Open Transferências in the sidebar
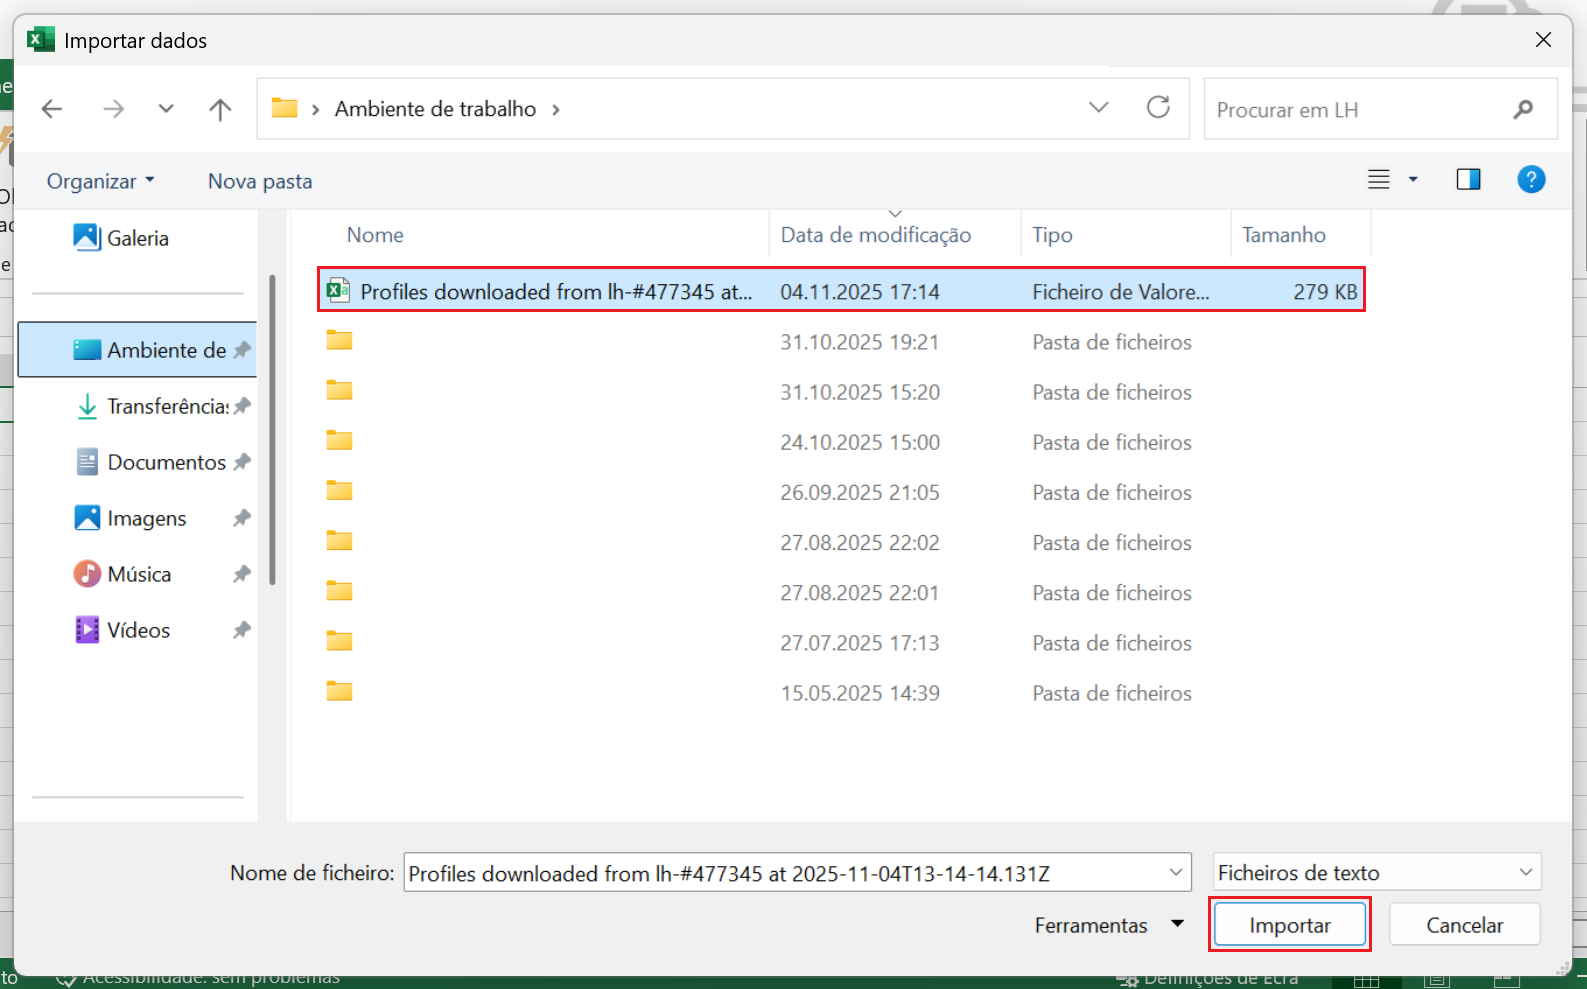Image resolution: width=1587 pixels, height=989 pixels. [x=167, y=406]
